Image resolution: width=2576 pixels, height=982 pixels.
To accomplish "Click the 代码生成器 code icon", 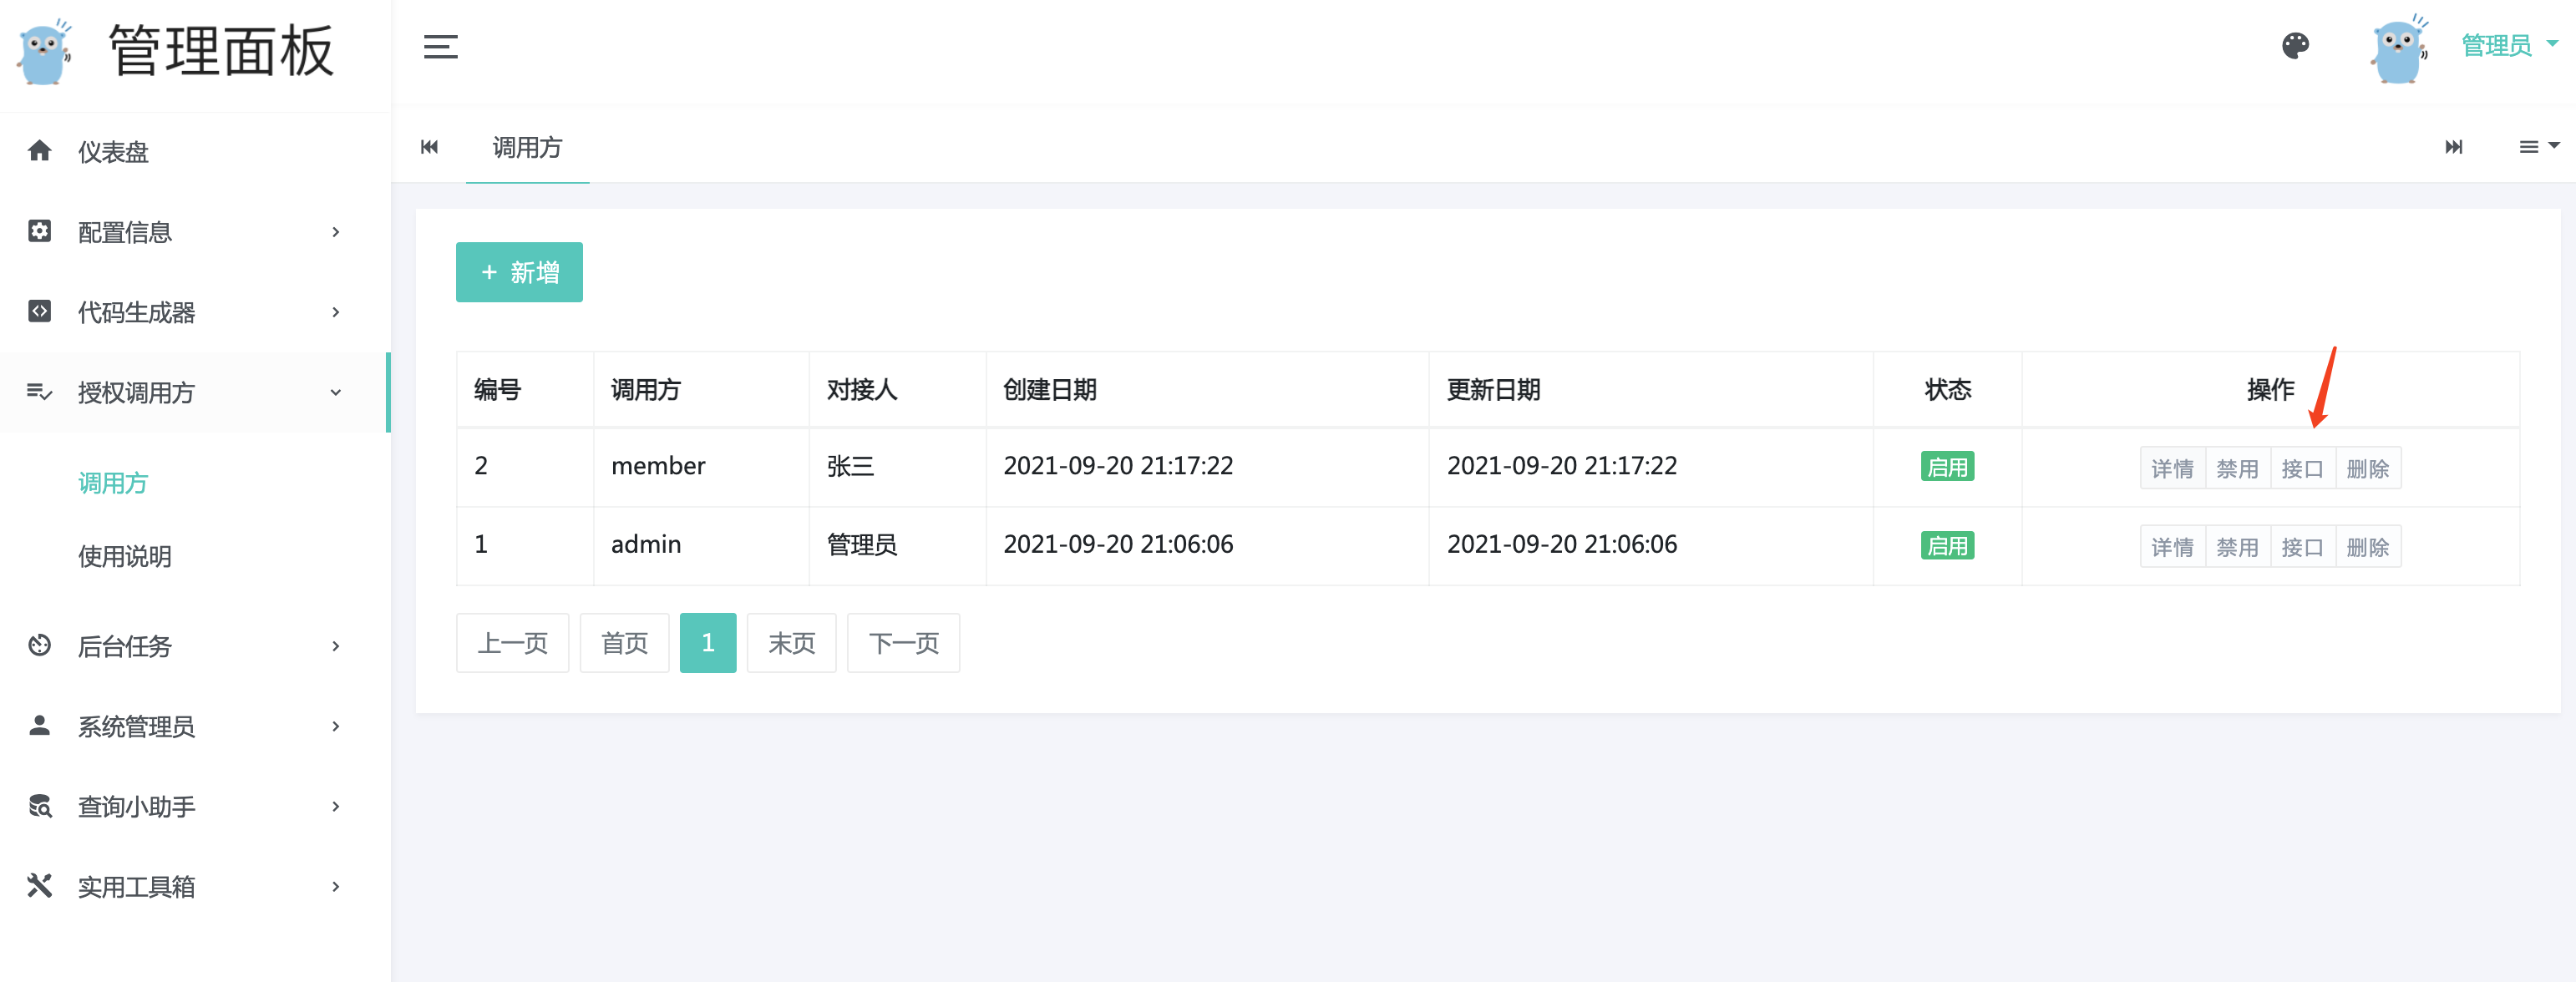I will coord(40,311).
